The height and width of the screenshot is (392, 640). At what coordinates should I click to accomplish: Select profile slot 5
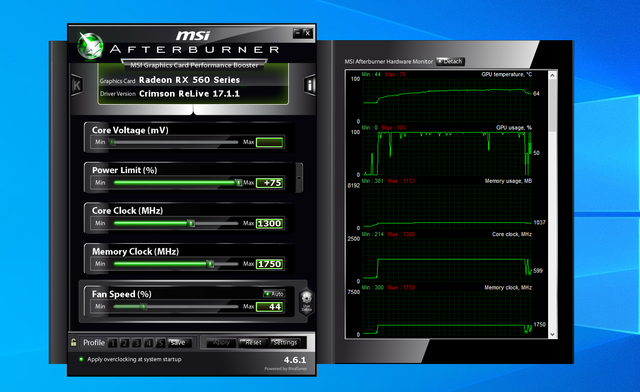tap(161, 343)
